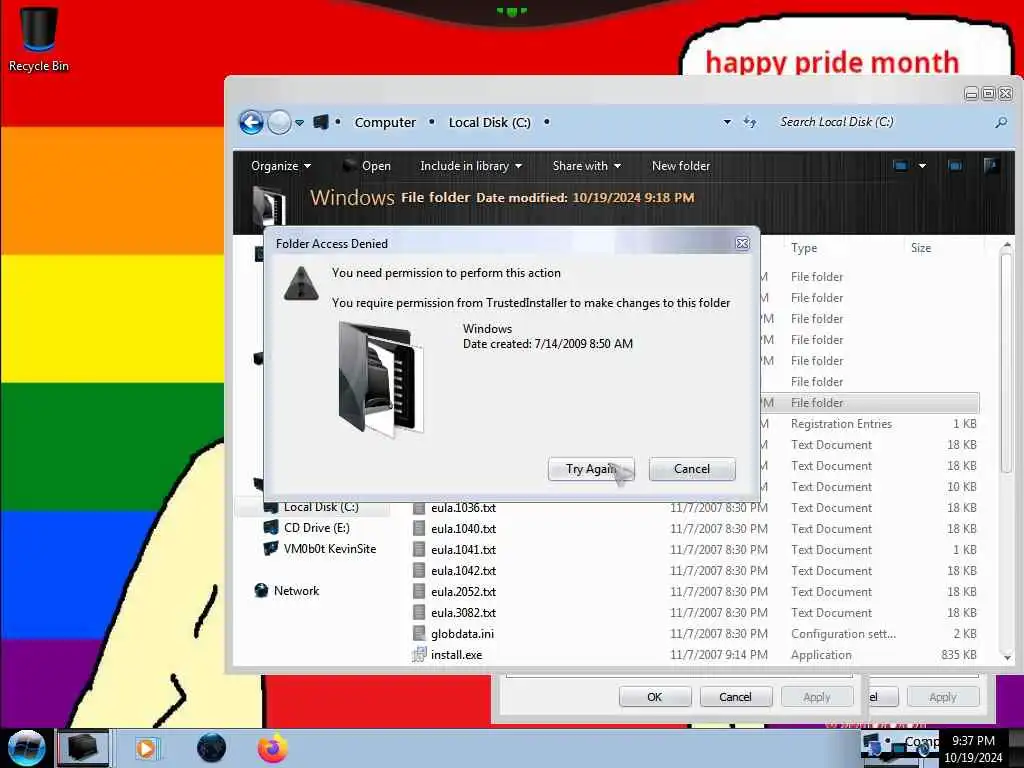Click the eula.3082.txt file icon
The height and width of the screenshot is (768, 1024).
tap(419, 613)
